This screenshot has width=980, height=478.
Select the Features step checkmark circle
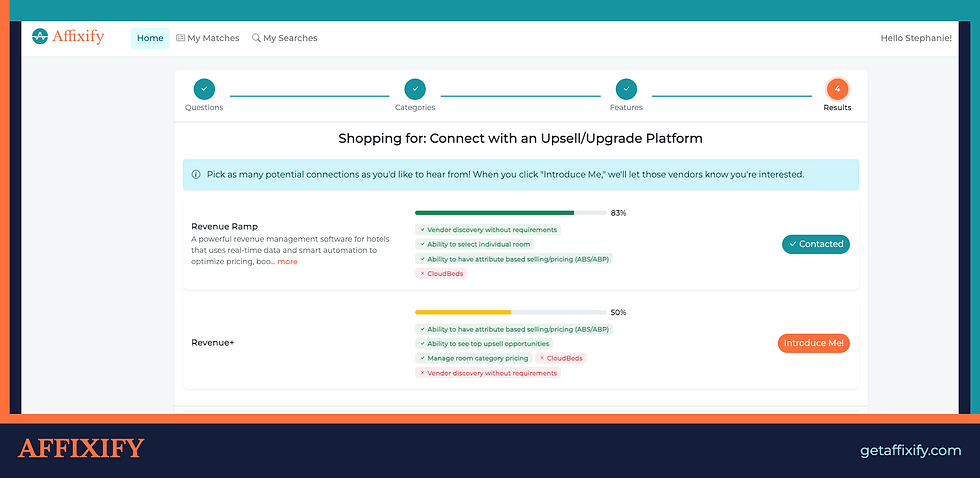point(626,89)
